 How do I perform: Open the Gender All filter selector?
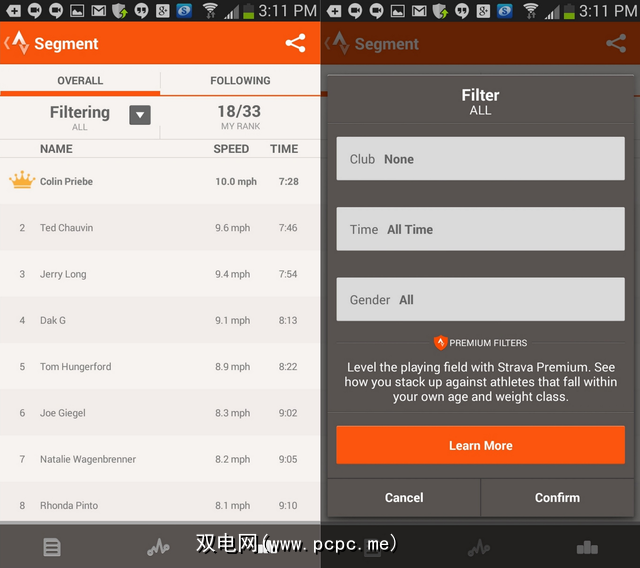coord(480,299)
